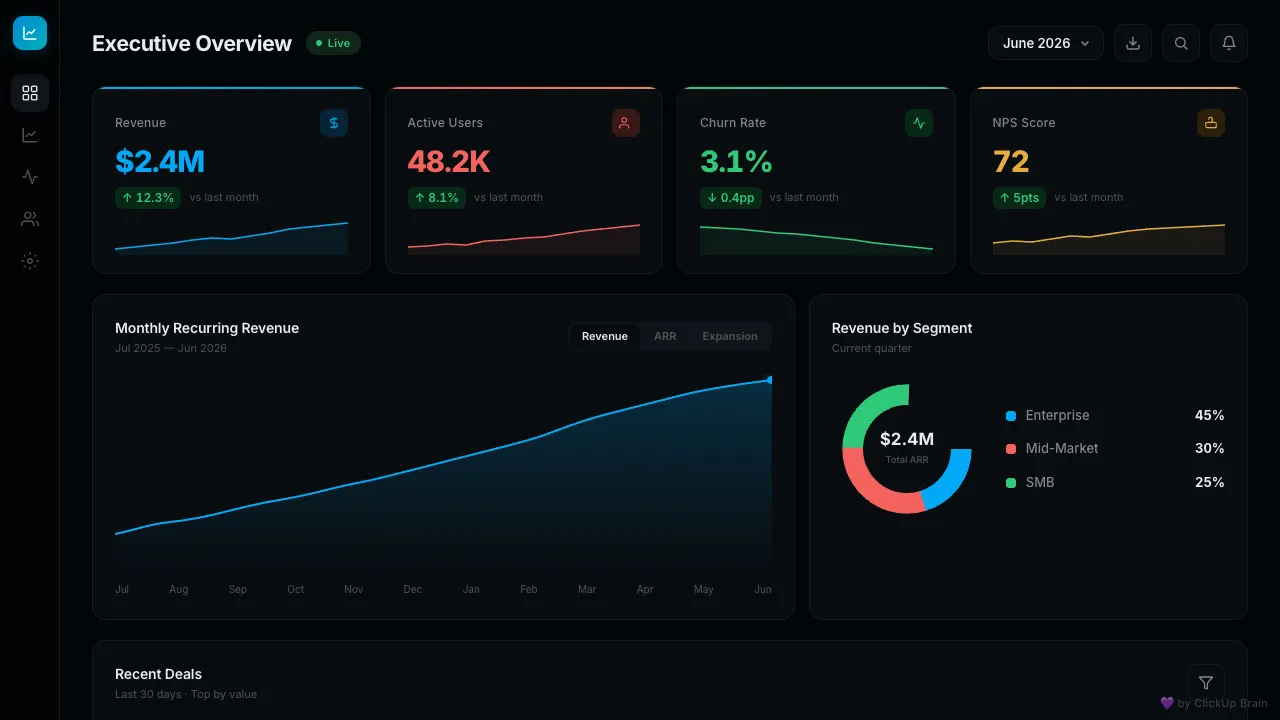The image size is (1280, 720).
Task: Click the Recent Deals filter funnel icon
Action: coord(1206,683)
